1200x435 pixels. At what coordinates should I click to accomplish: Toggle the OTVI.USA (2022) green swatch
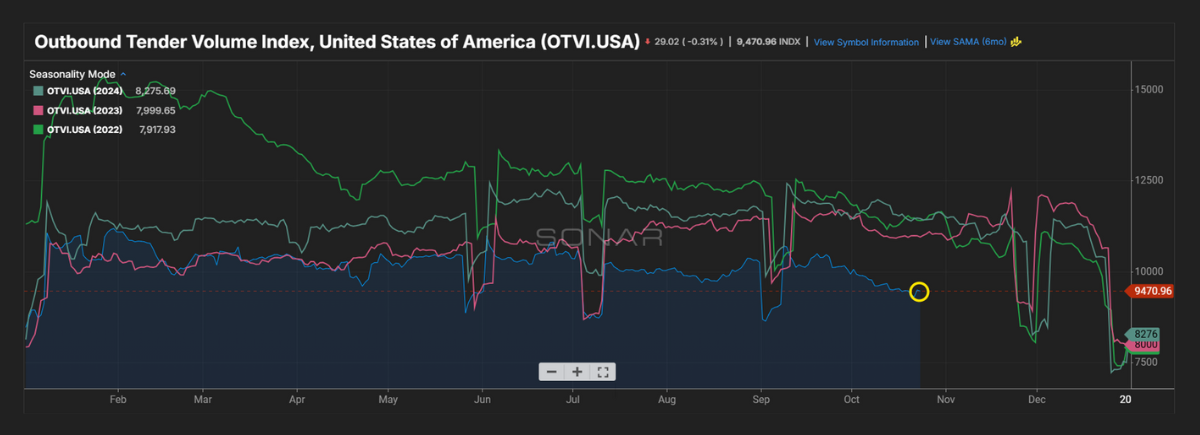(37, 128)
